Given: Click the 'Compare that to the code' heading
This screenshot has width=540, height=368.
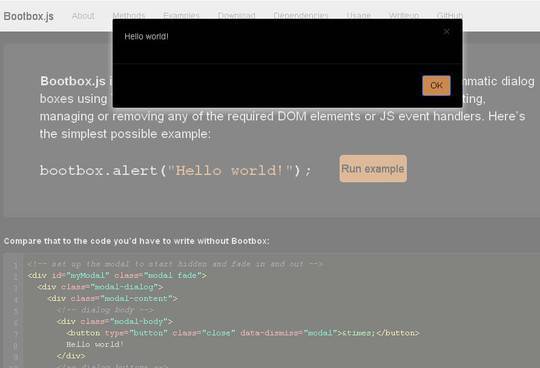Looking at the screenshot, I should click(x=137, y=241).
